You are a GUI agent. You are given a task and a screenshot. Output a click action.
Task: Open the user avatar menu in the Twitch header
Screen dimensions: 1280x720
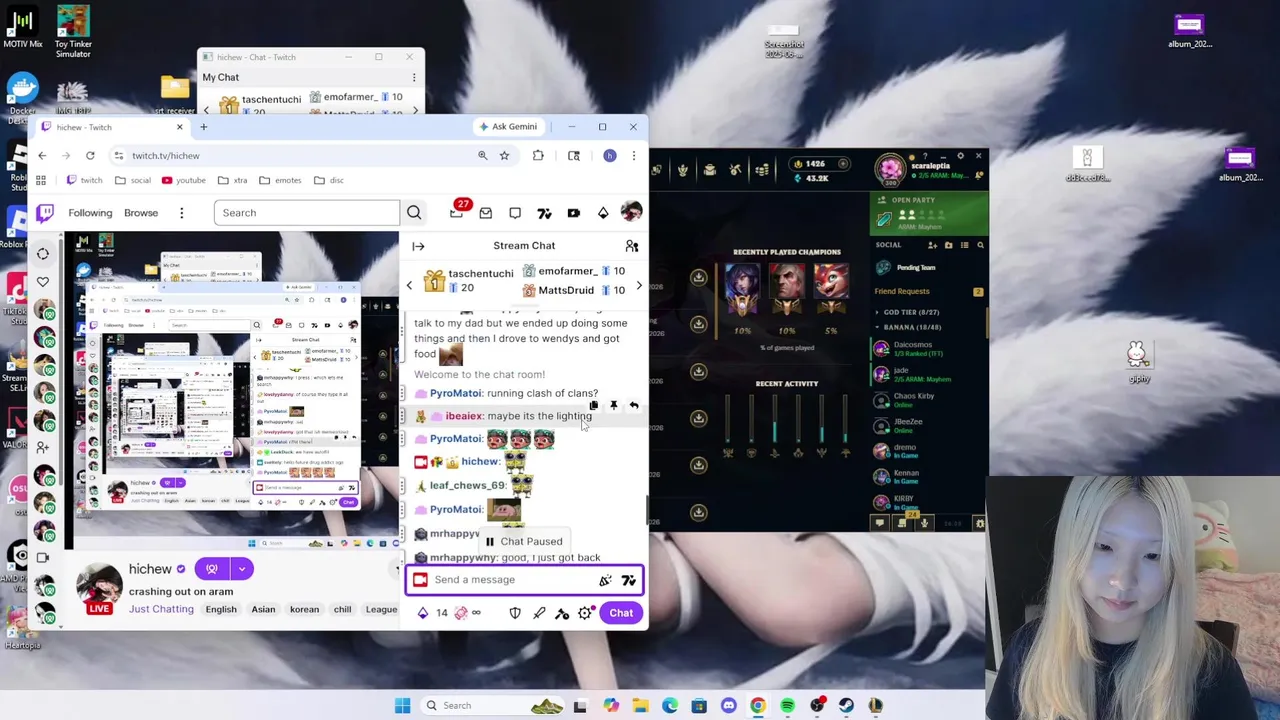click(x=631, y=212)
